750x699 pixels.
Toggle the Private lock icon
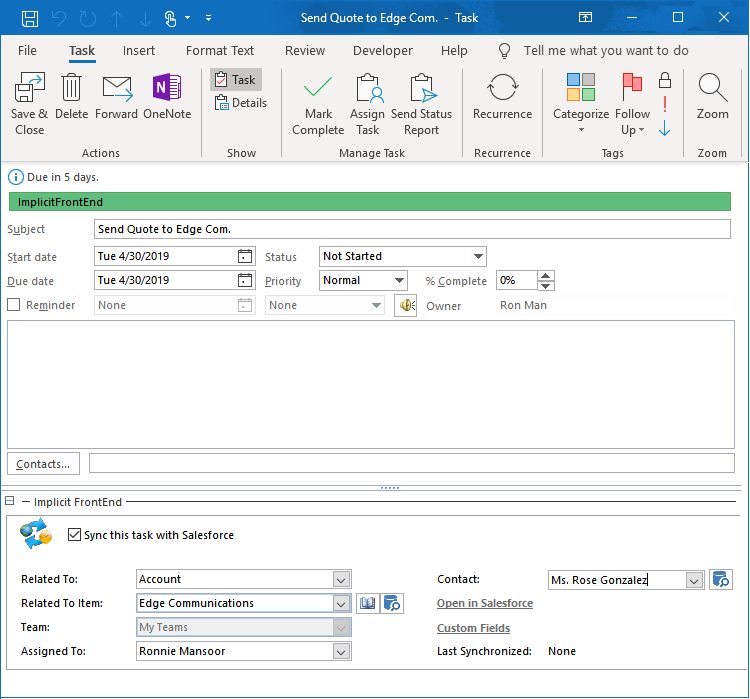[x=664, y=80]
